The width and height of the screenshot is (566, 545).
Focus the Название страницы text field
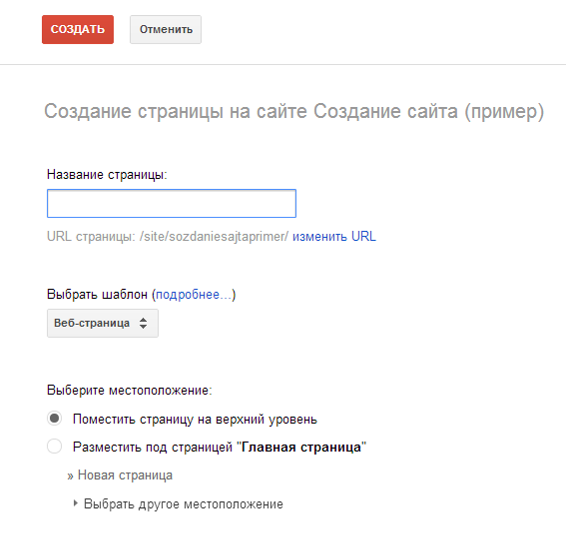point(171,203)
